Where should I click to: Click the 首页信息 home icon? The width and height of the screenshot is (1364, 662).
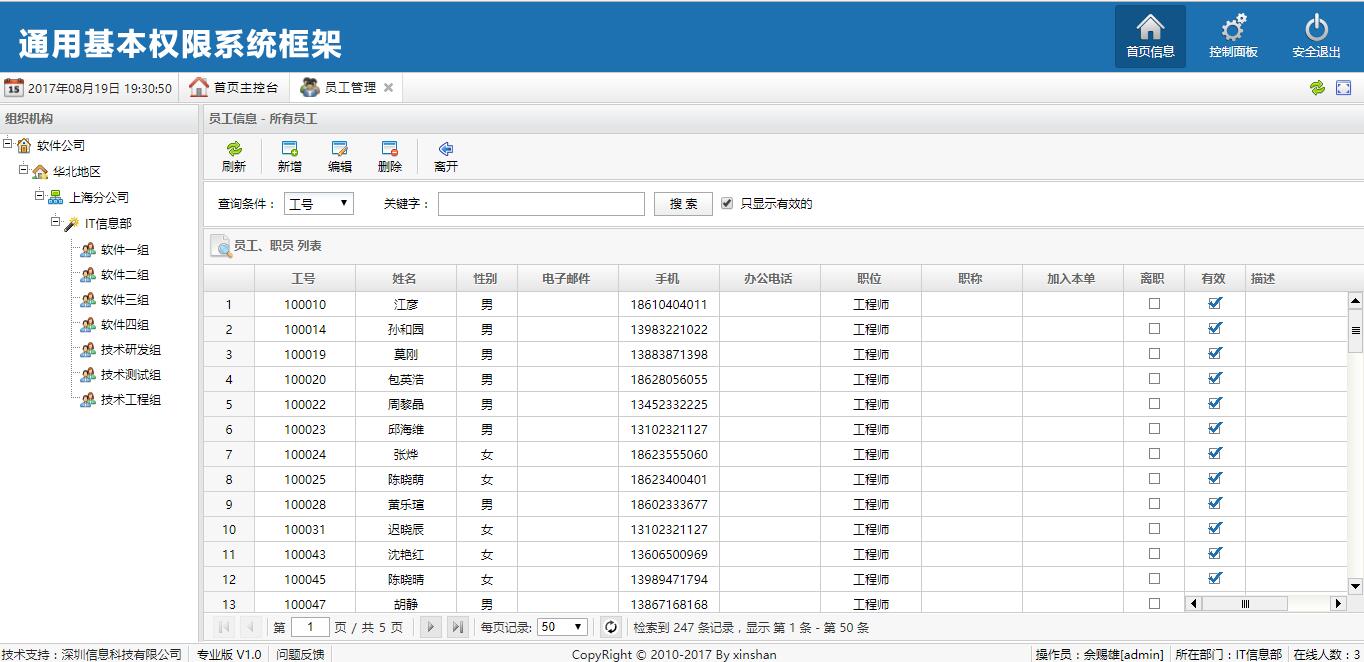point(1150,28)
